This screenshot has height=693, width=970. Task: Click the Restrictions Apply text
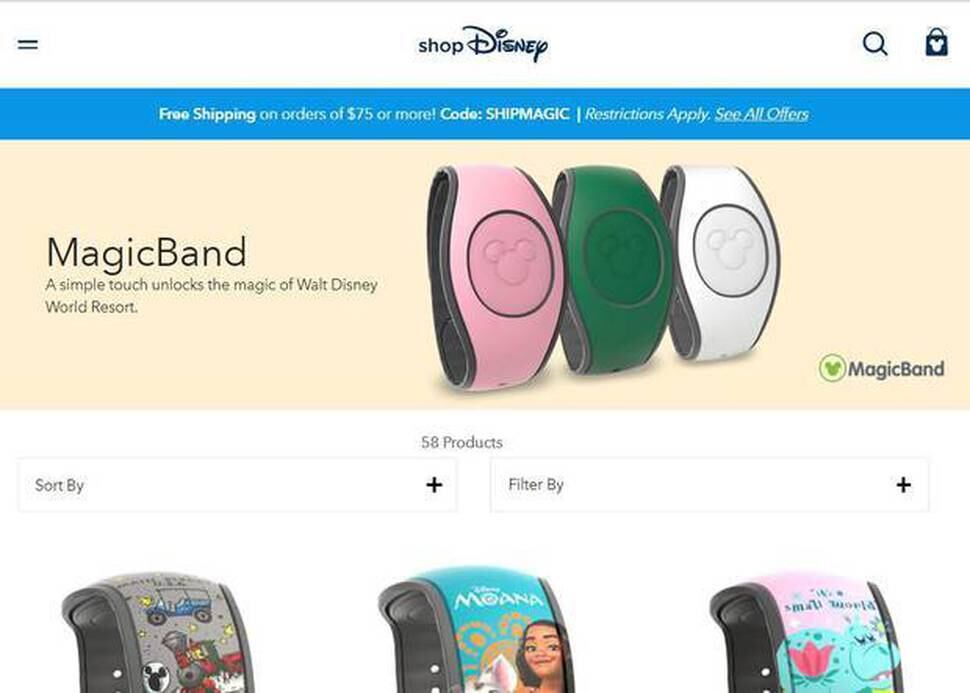click(x=647, y=114)
